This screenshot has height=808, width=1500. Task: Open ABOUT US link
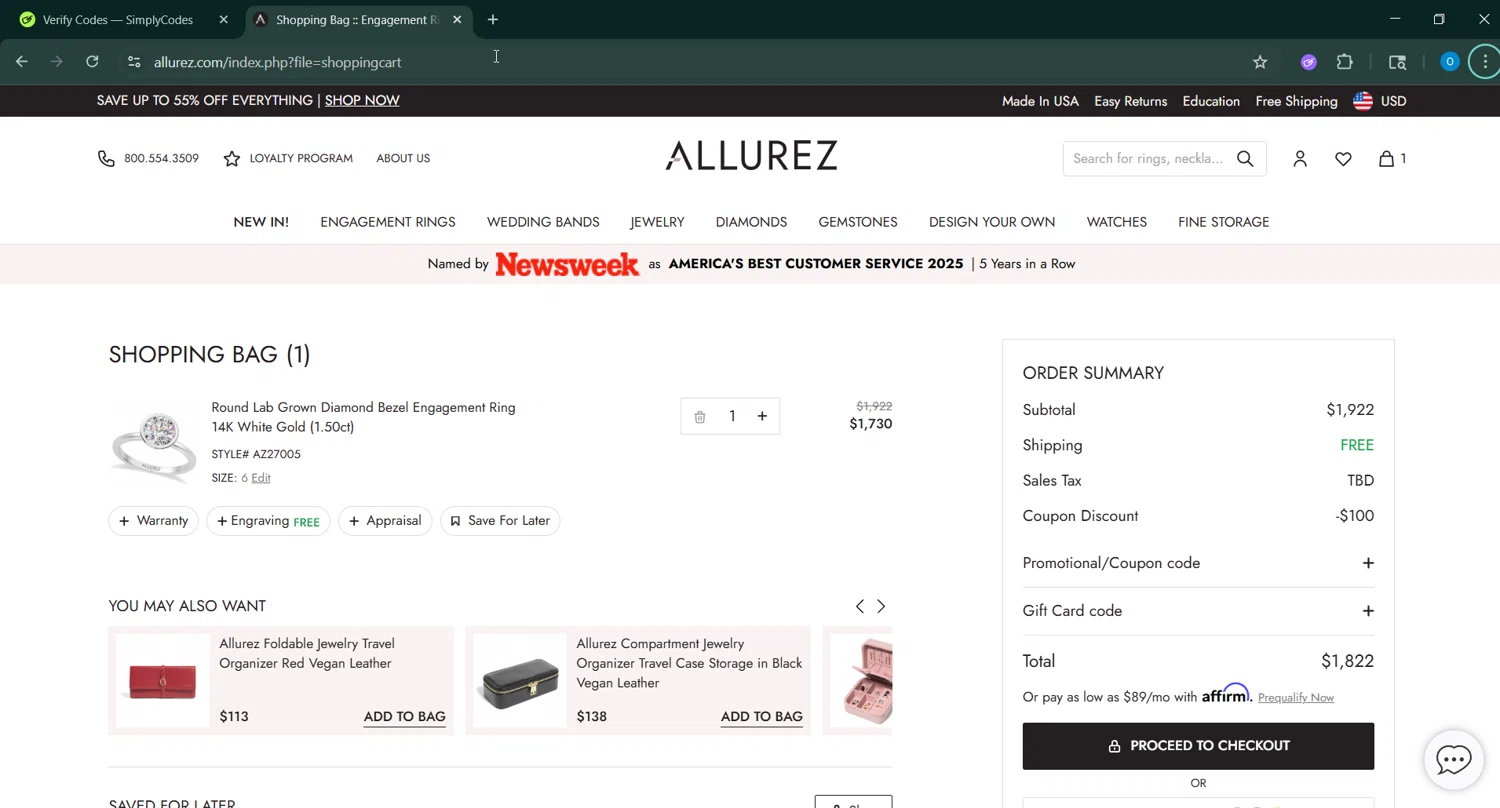tap(403, 158)
